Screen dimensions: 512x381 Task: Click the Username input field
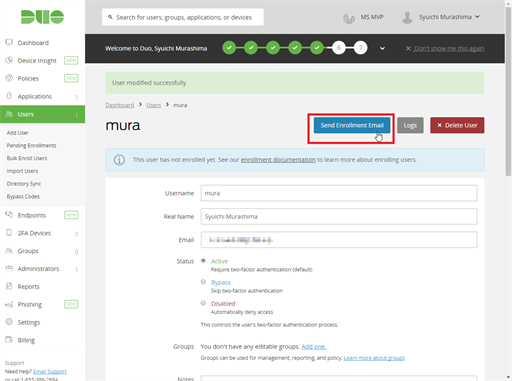(339, 193)
